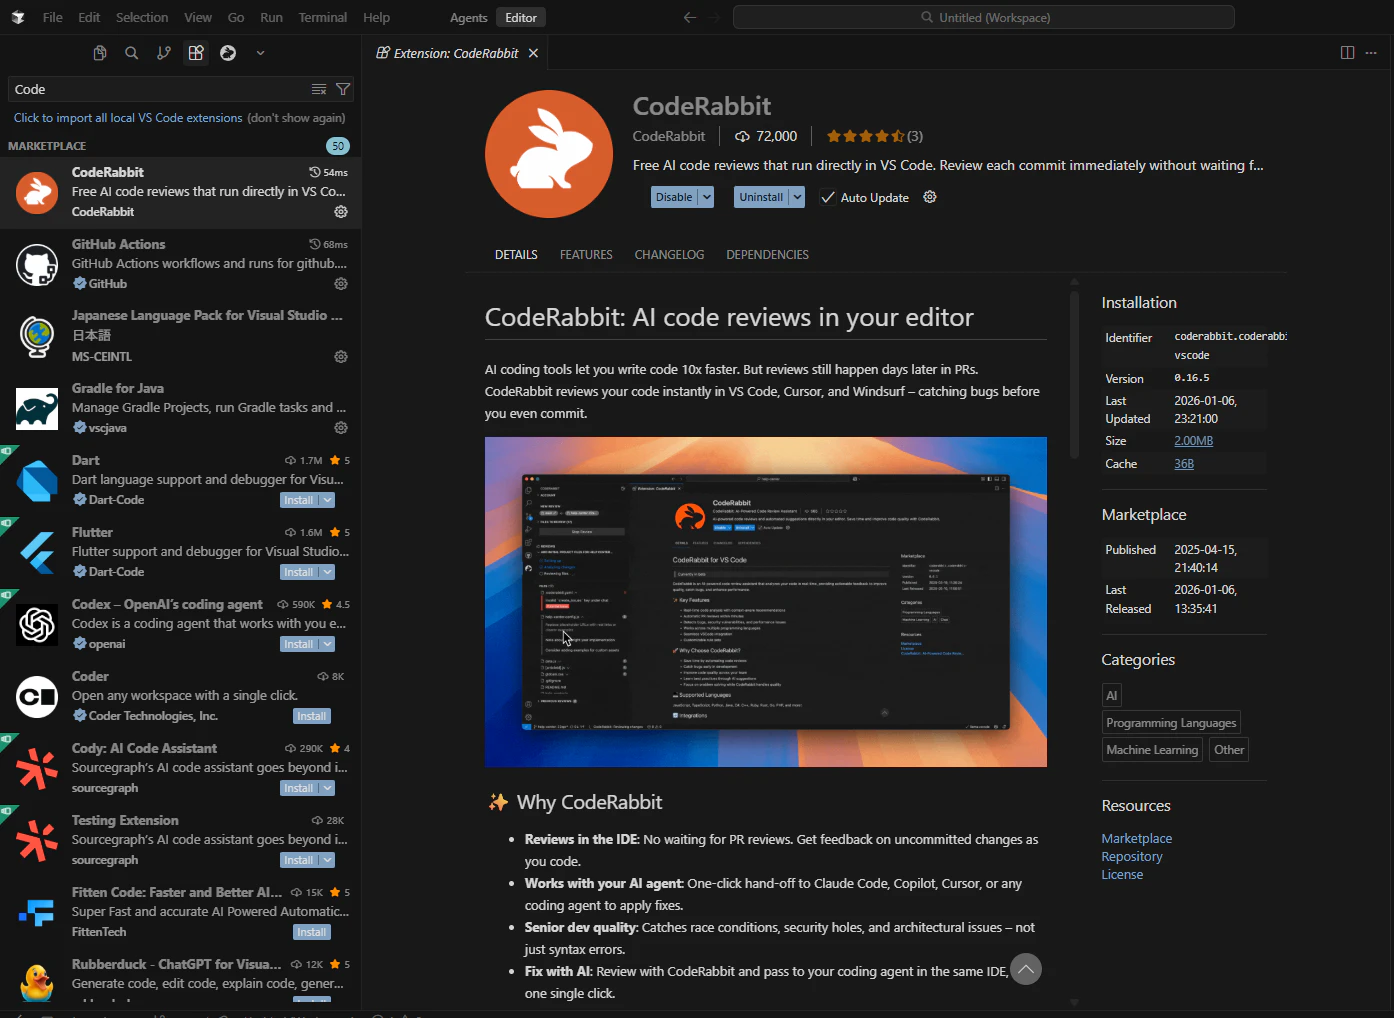
Task: Click the 36B cache link
Action: (x=1184, y=464)
